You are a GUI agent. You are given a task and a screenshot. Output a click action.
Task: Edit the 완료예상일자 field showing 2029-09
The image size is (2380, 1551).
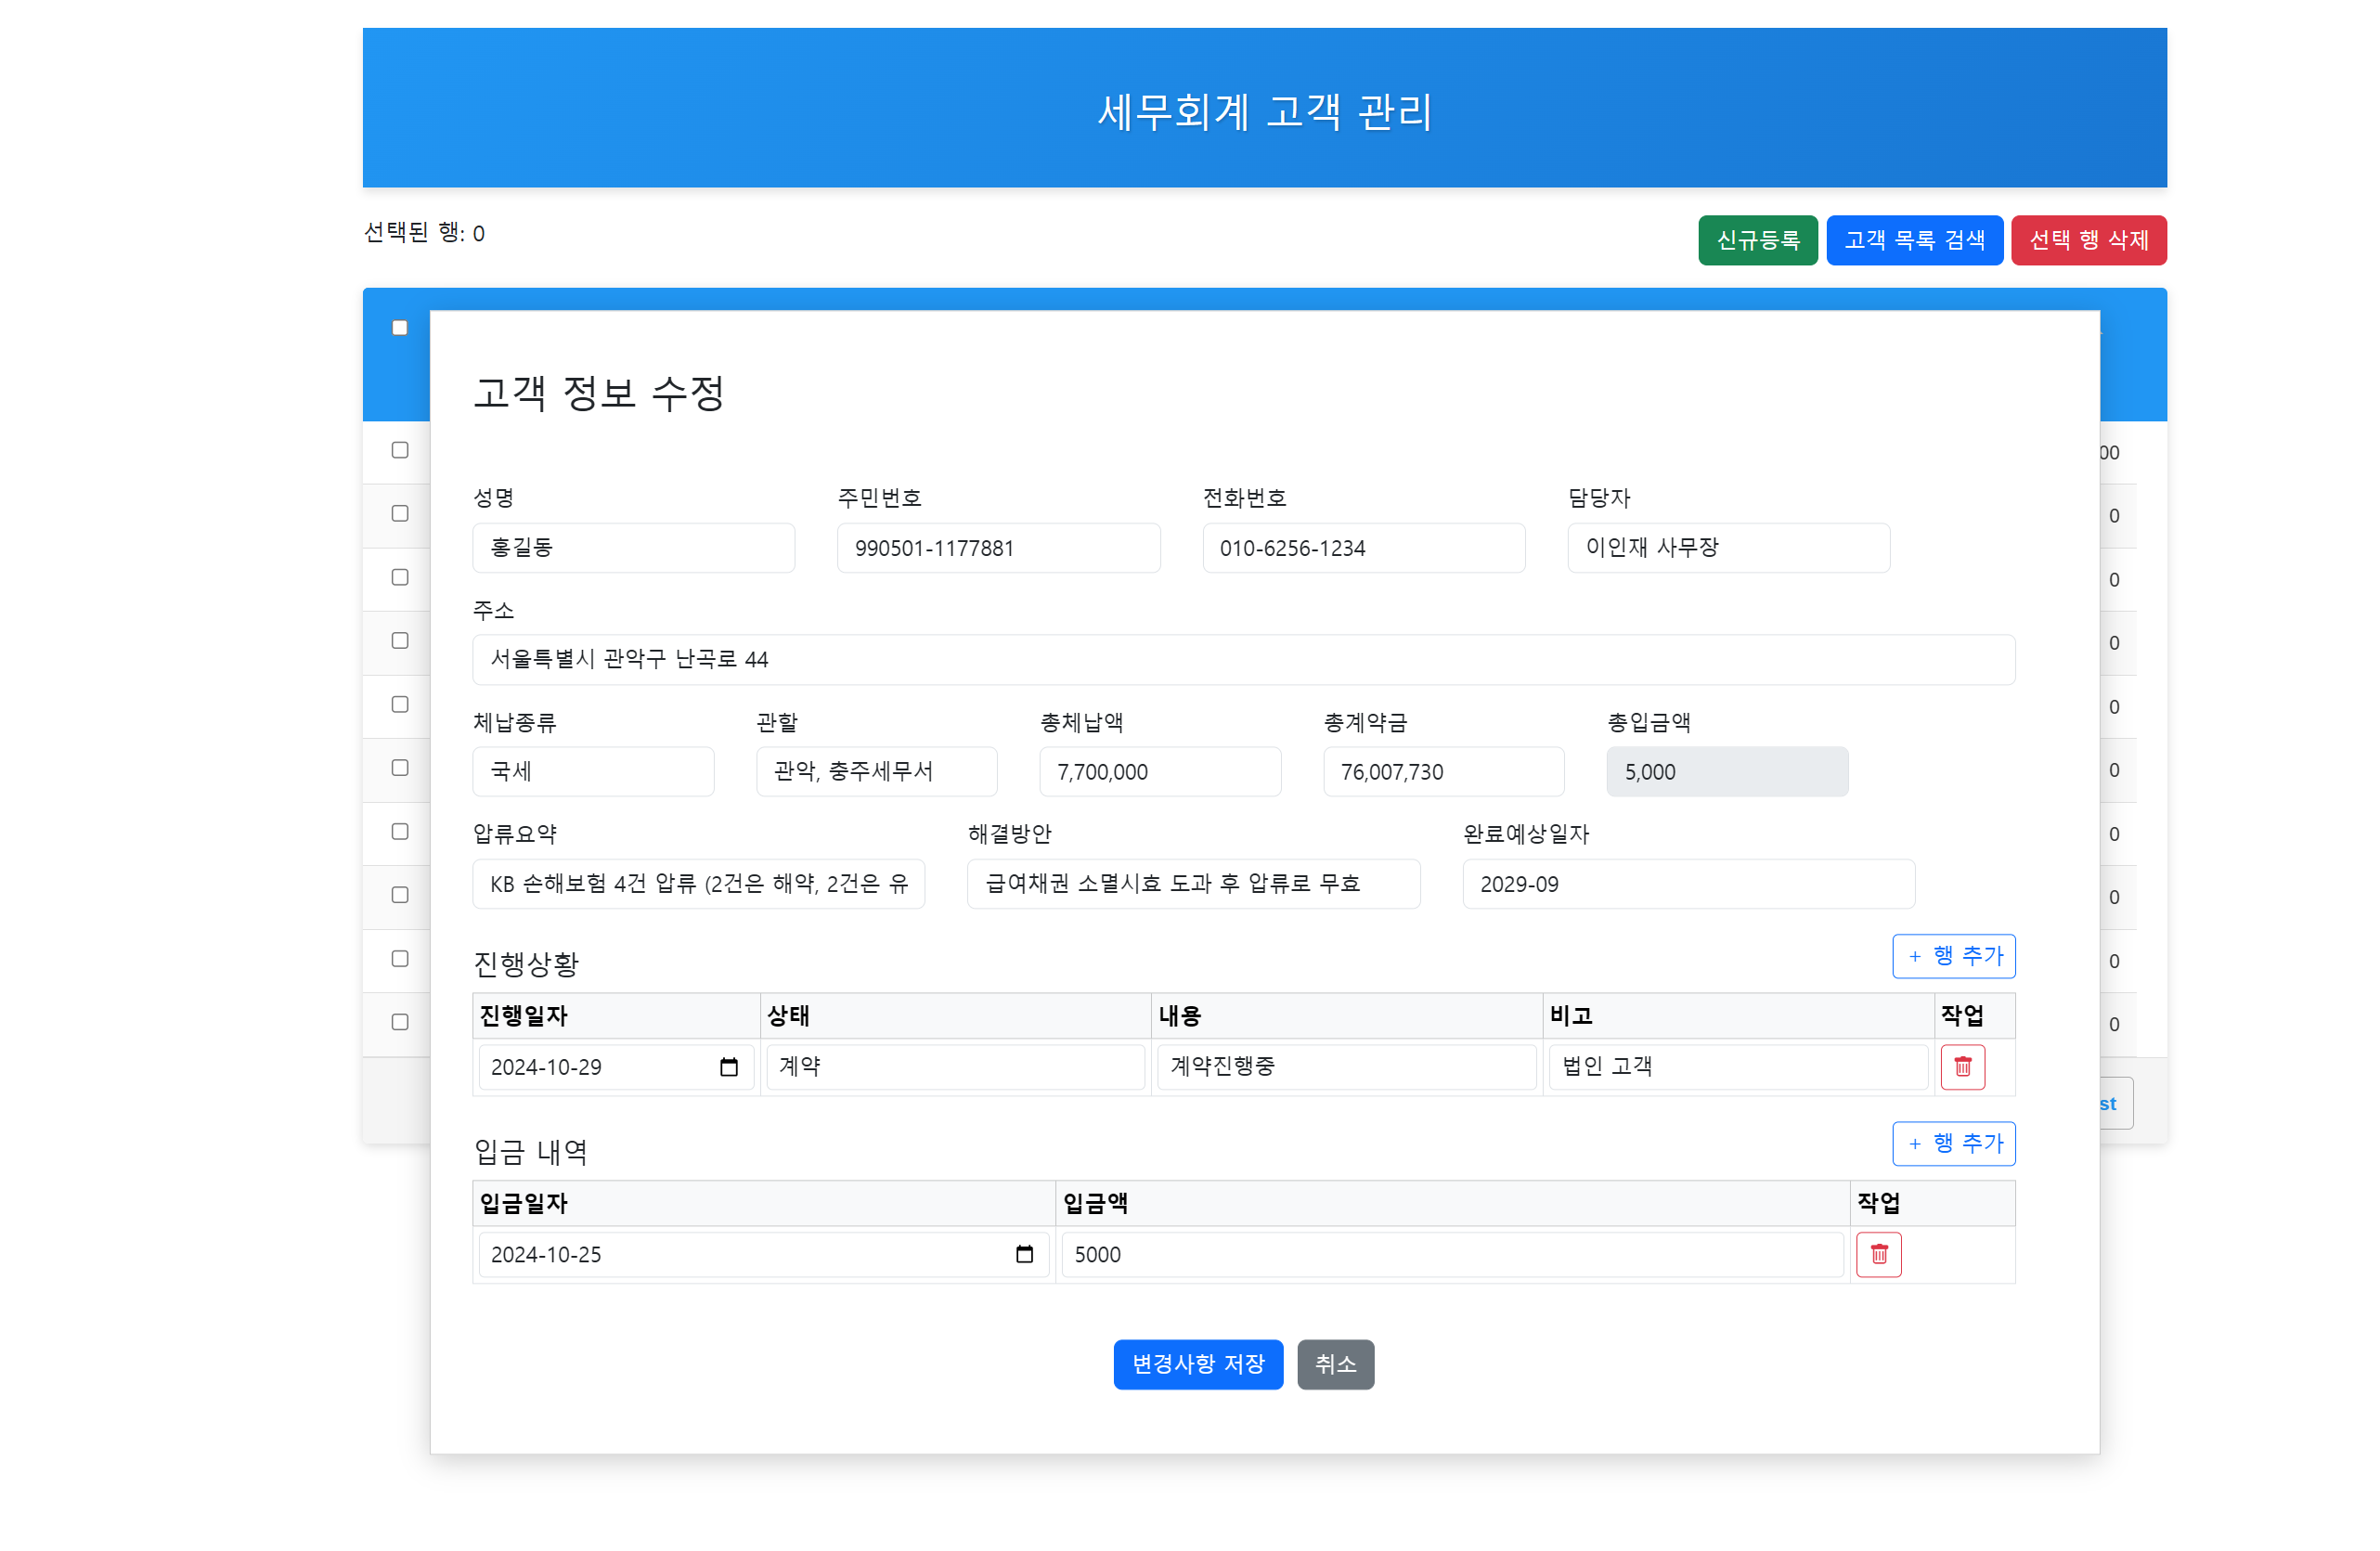click(1688, 883)
